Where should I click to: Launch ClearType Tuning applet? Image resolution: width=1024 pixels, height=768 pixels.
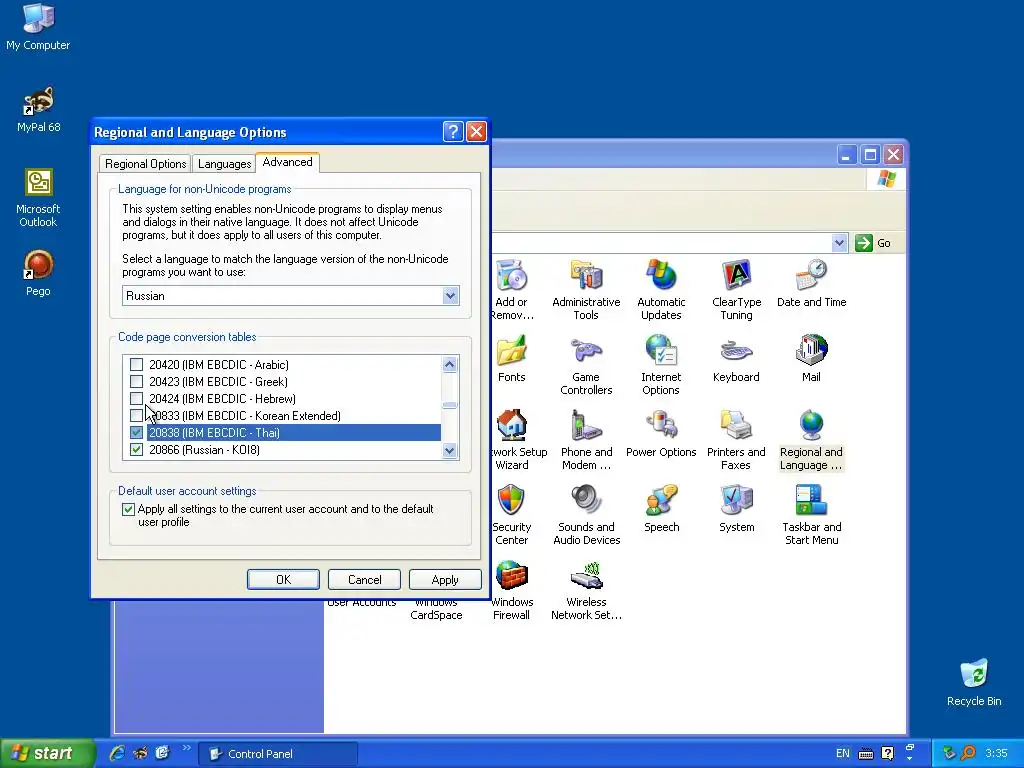pyautogui.click(x=736, y=290)
